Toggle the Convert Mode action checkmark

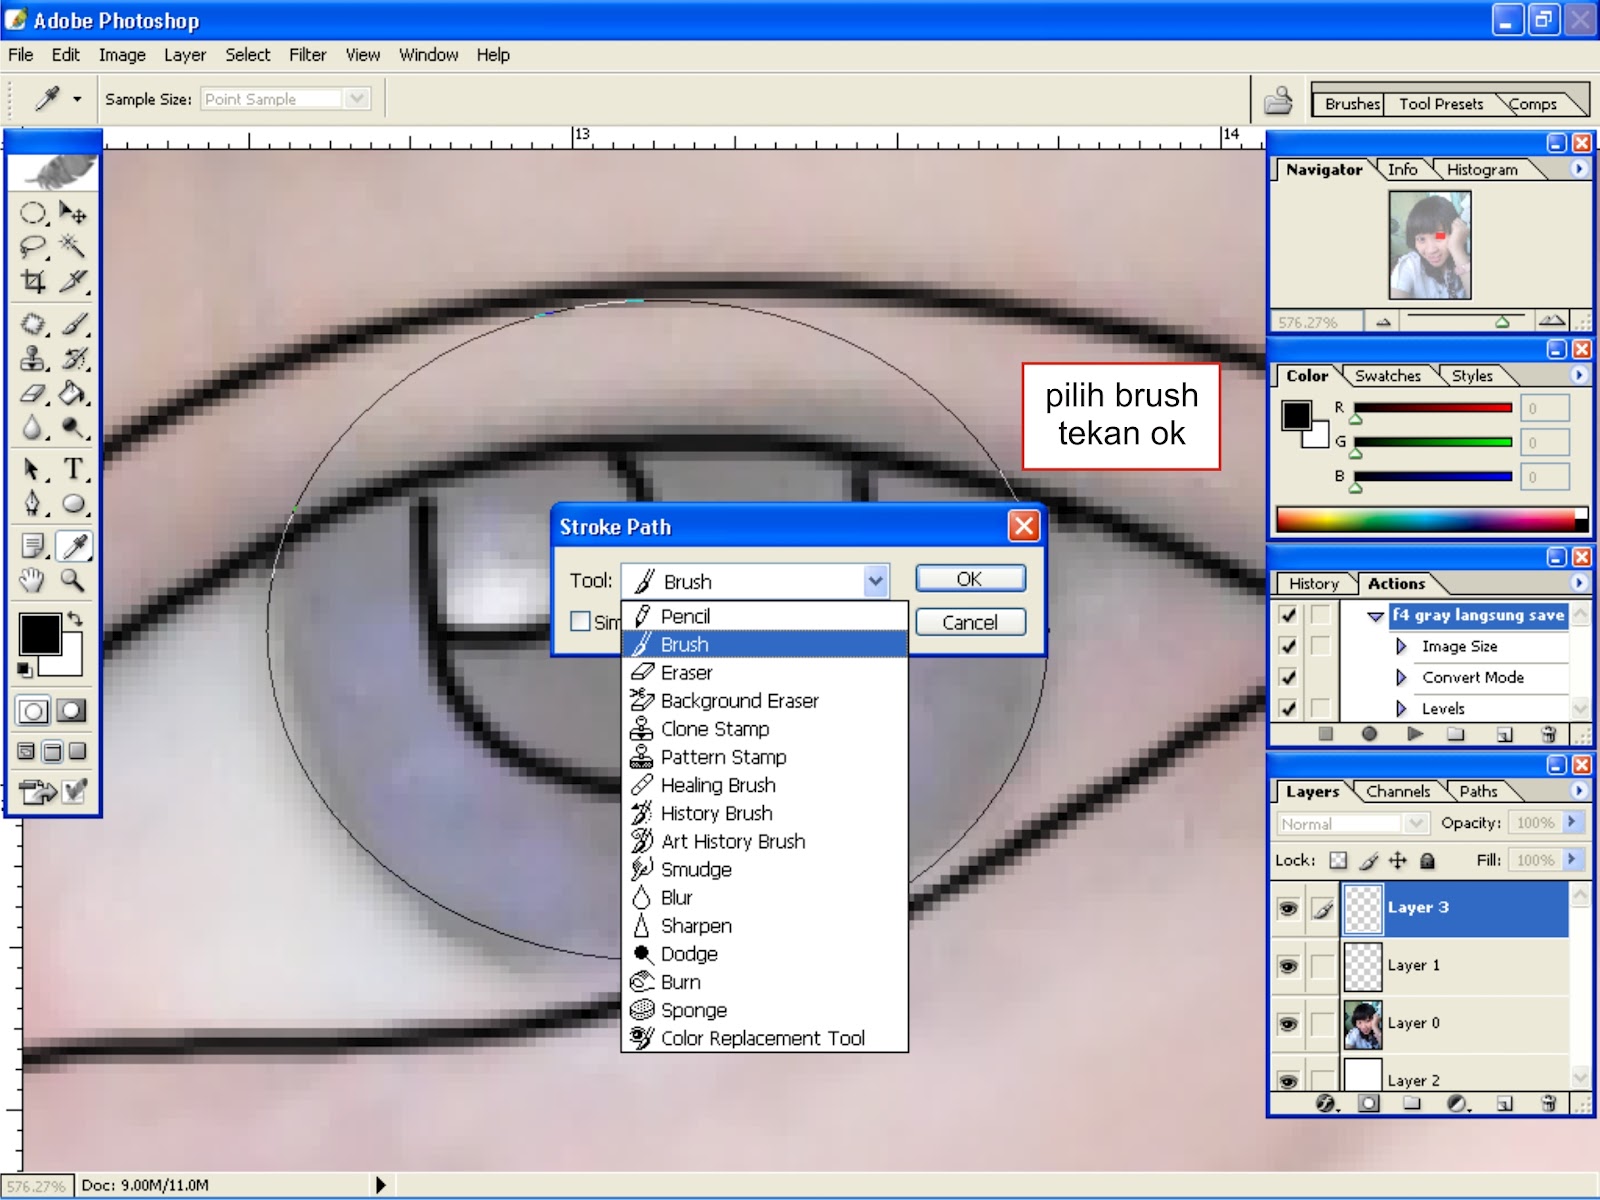[1288, 677]
